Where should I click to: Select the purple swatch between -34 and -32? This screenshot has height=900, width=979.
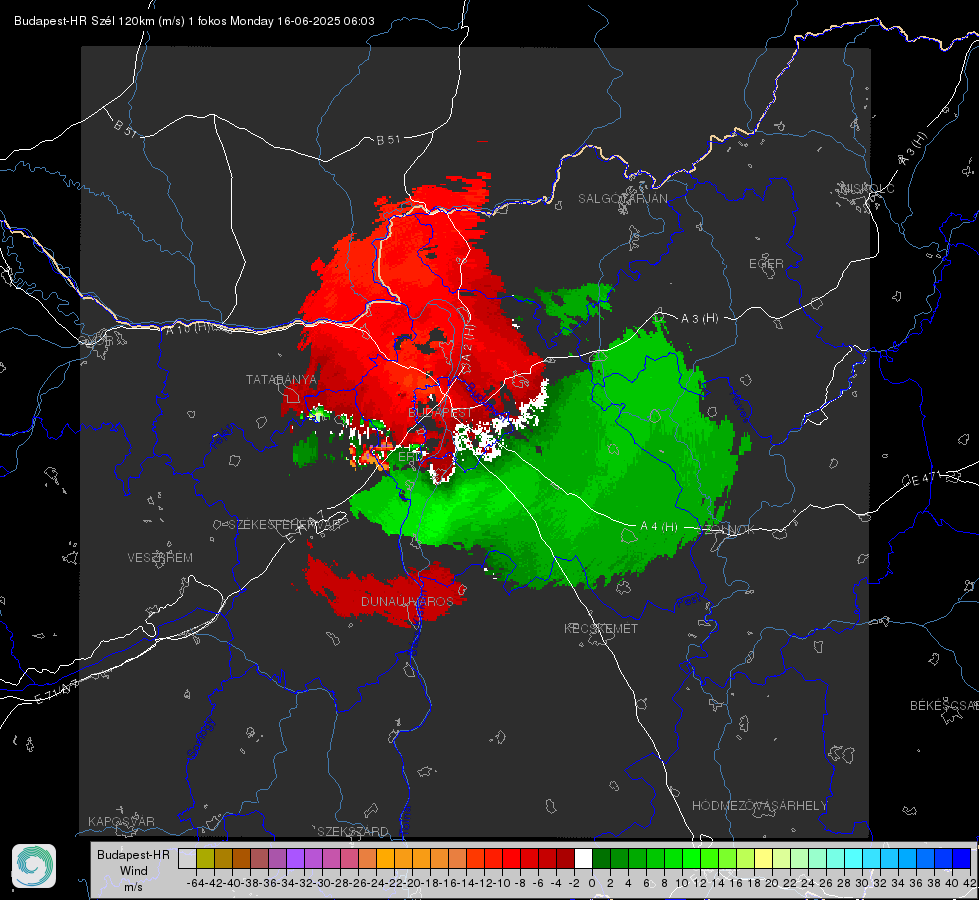pyautogui.click(x=295, y=858)
